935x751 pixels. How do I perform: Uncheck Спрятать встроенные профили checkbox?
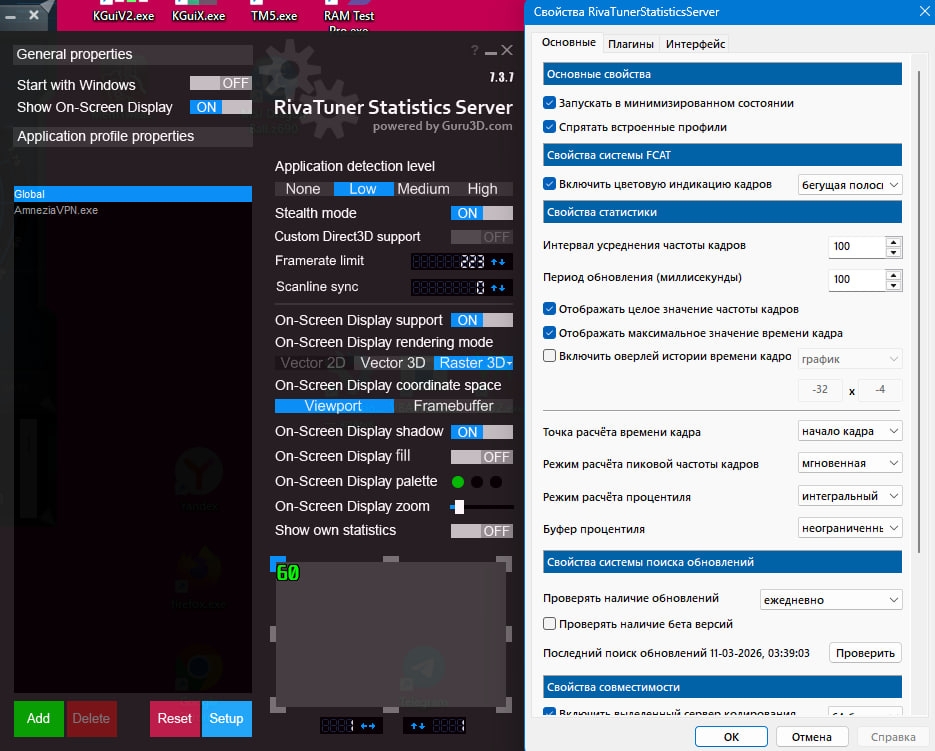[x=550, y=126]
